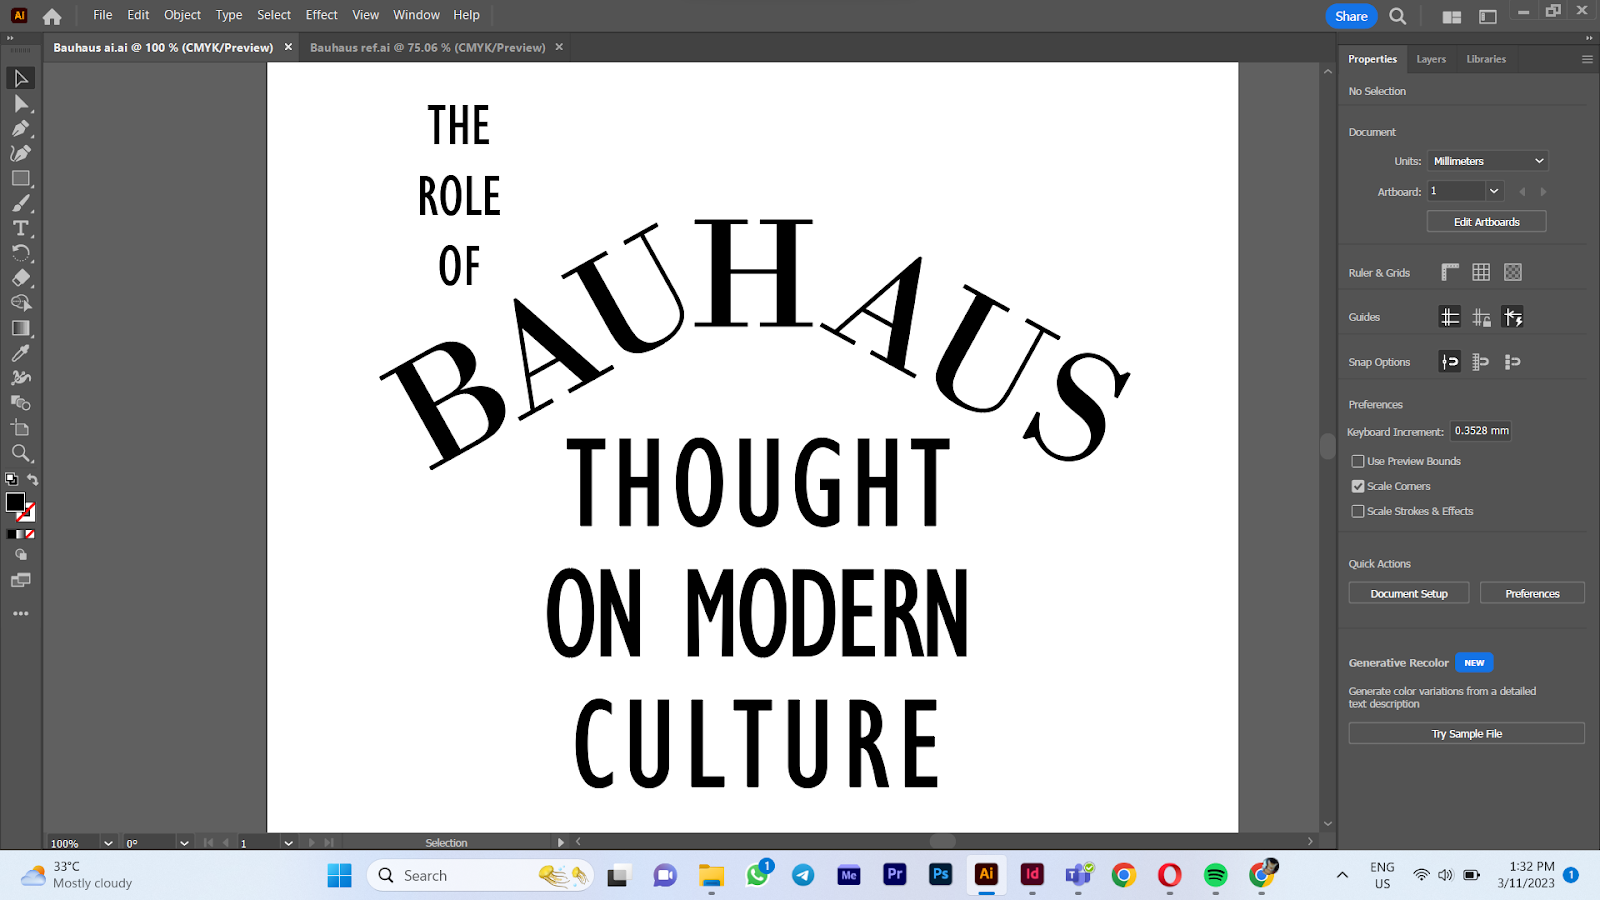Show hidden system tray icons
Viewport: 1600px width, 900px height.
click(1342, 875)
